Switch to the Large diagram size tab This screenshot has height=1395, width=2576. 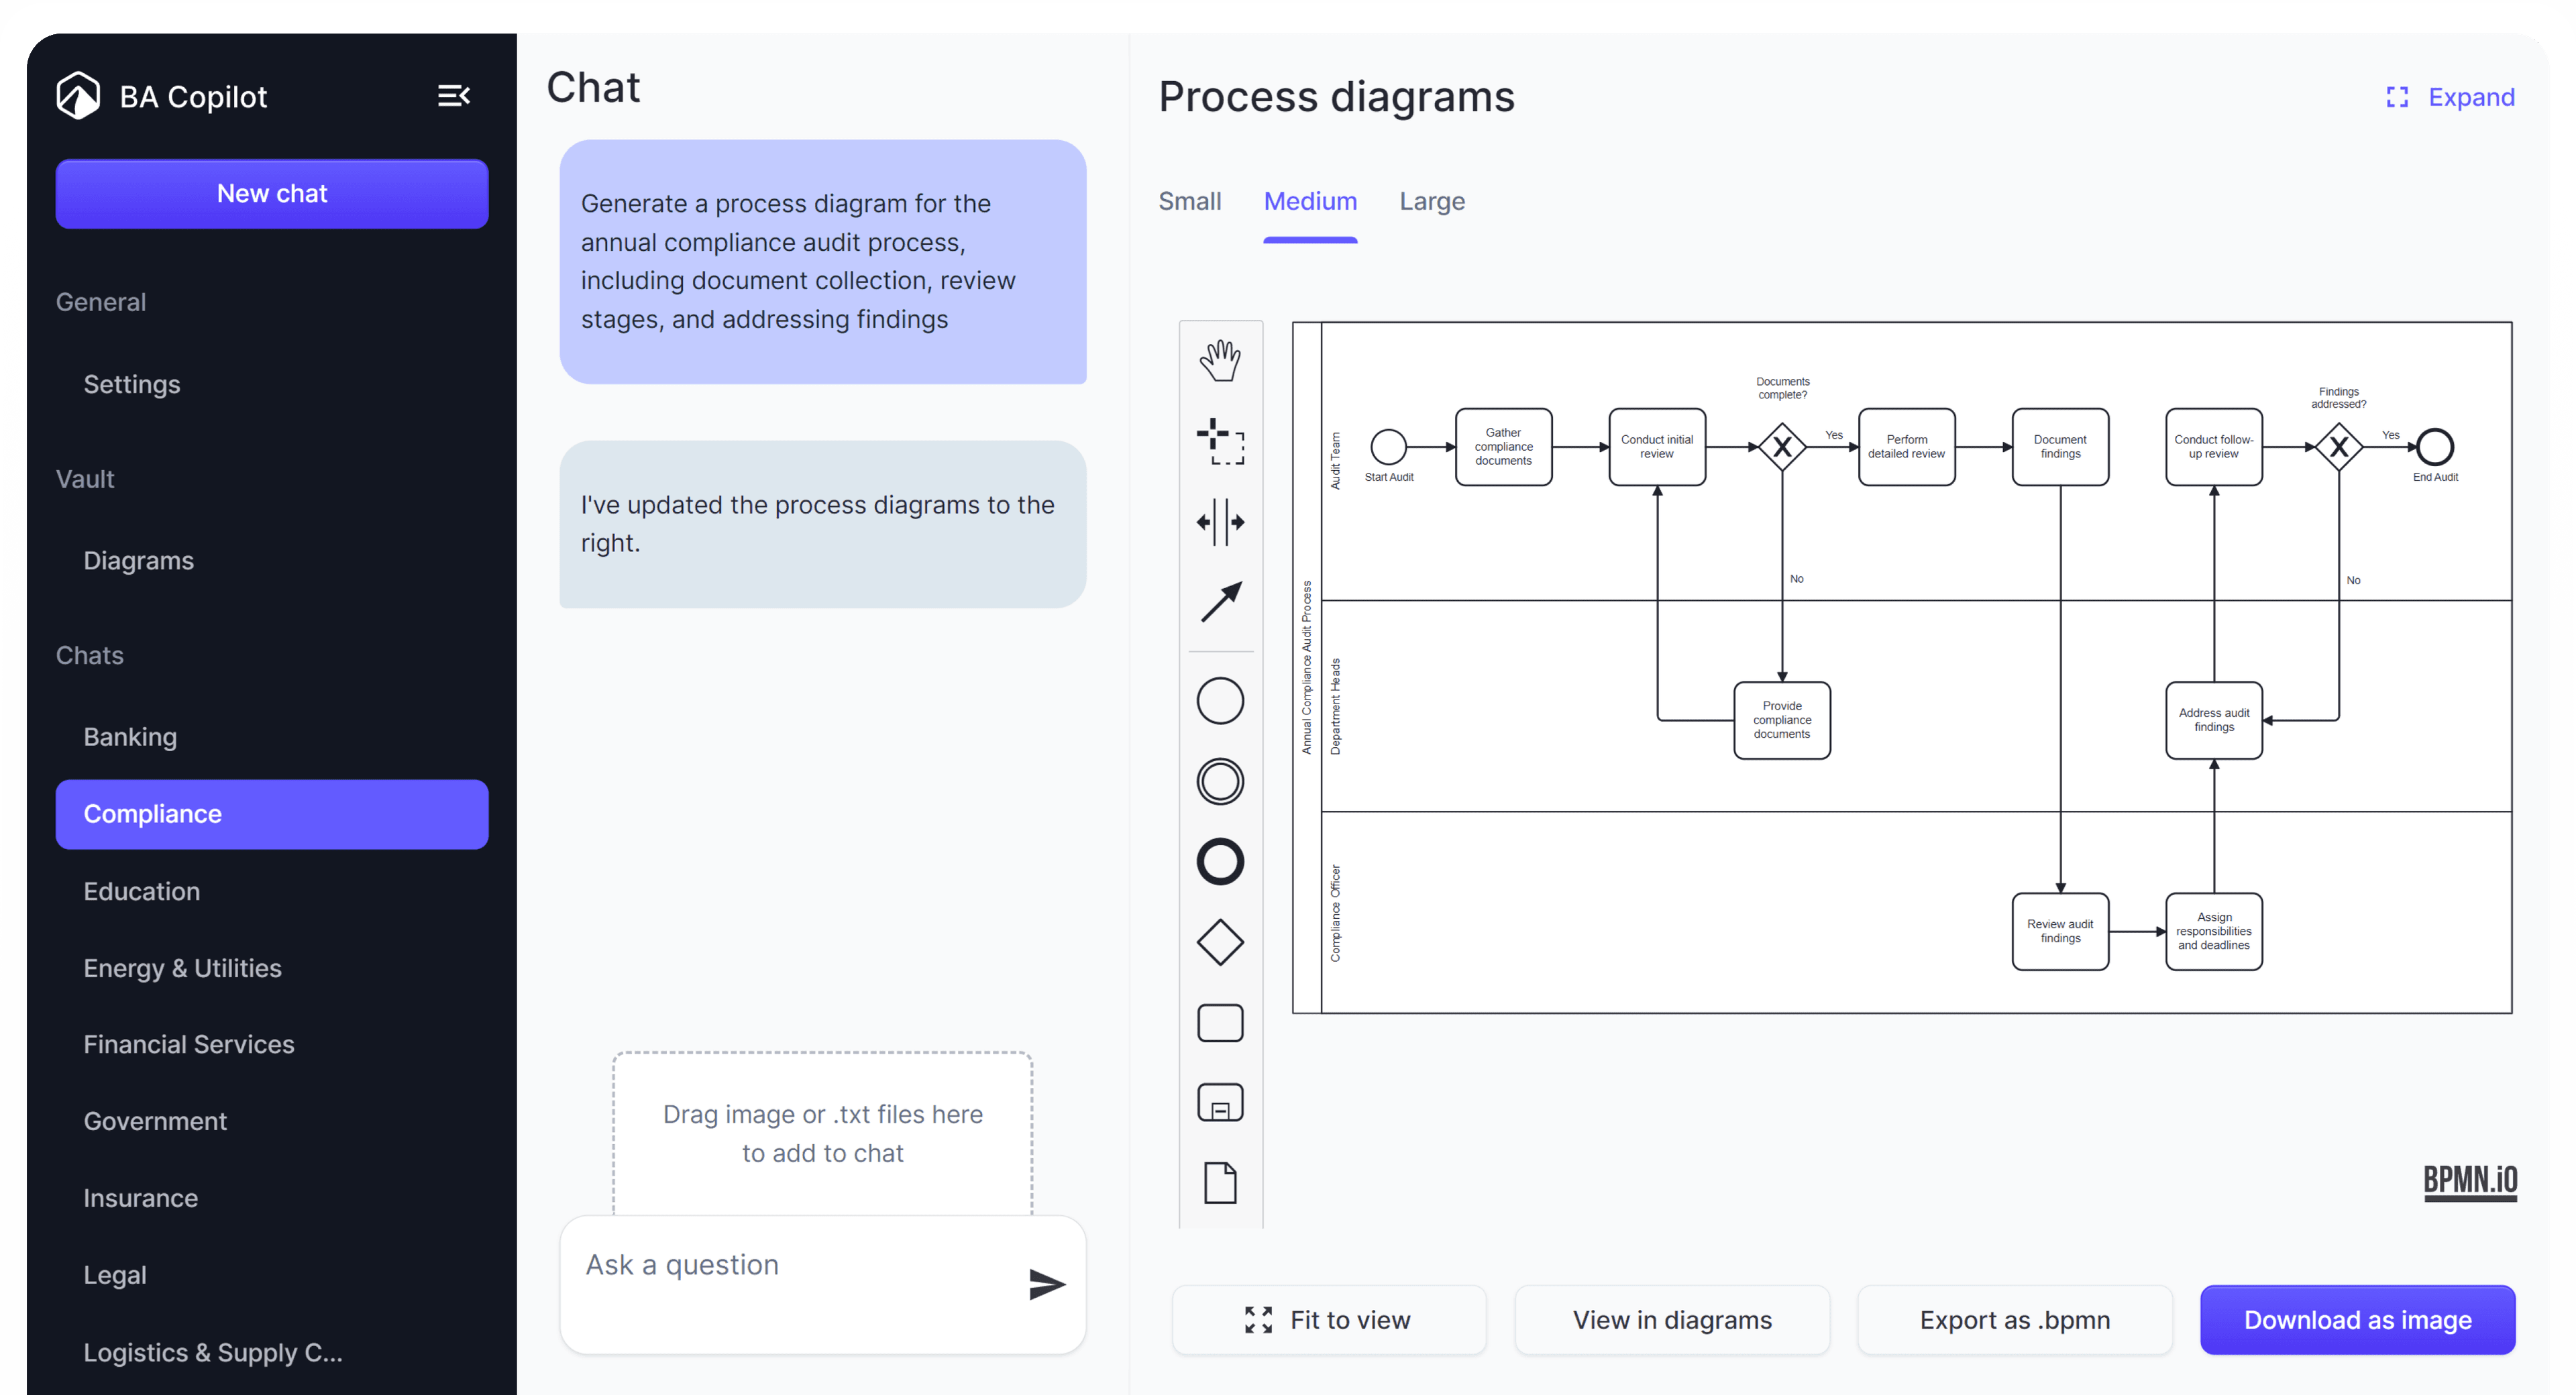click(1432, 201)
